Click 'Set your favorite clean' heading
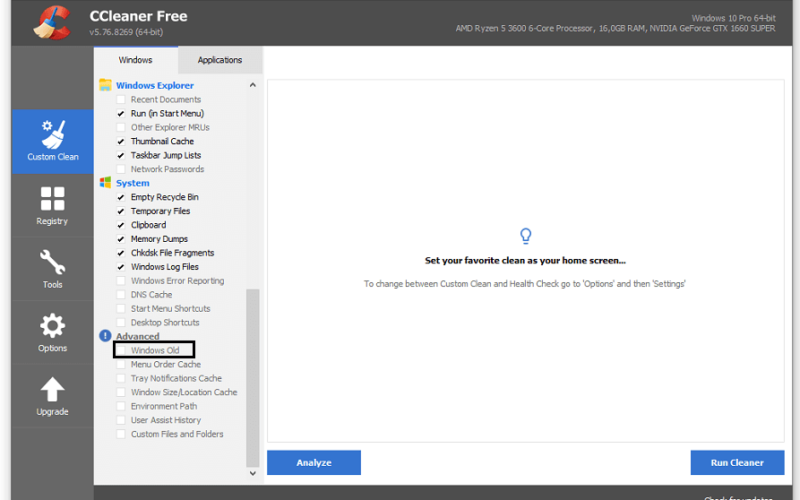800x500 pixels. tap(526, 261)
